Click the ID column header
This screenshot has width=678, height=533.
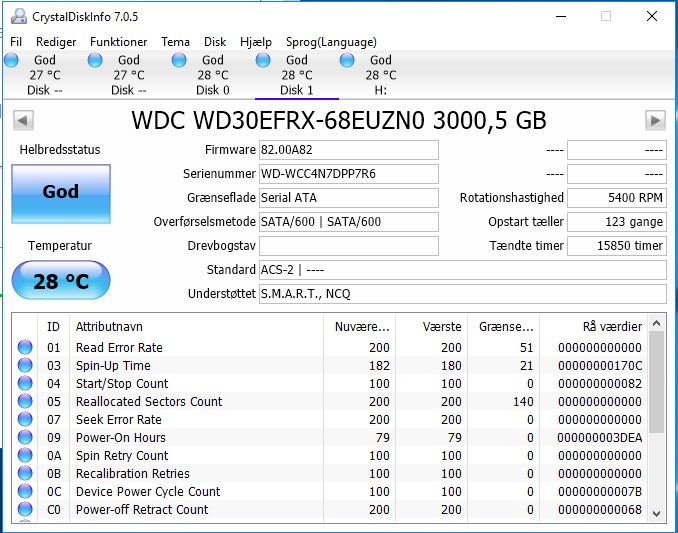click(x=53, y=326)
